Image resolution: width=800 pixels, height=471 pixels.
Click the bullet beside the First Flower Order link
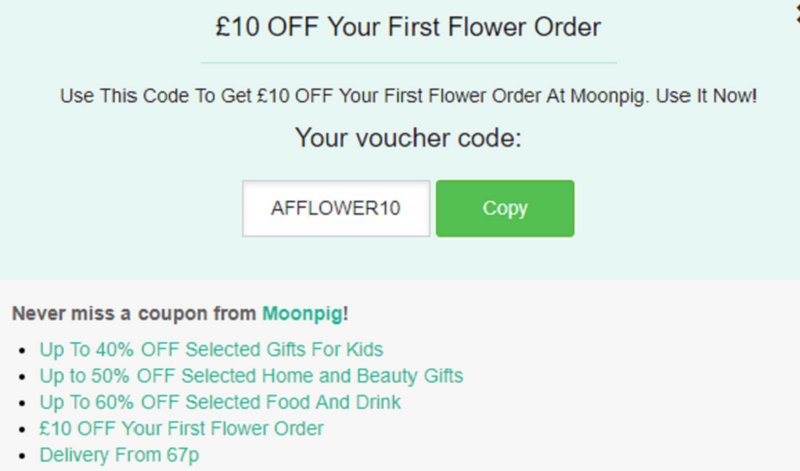pos(24,429)
